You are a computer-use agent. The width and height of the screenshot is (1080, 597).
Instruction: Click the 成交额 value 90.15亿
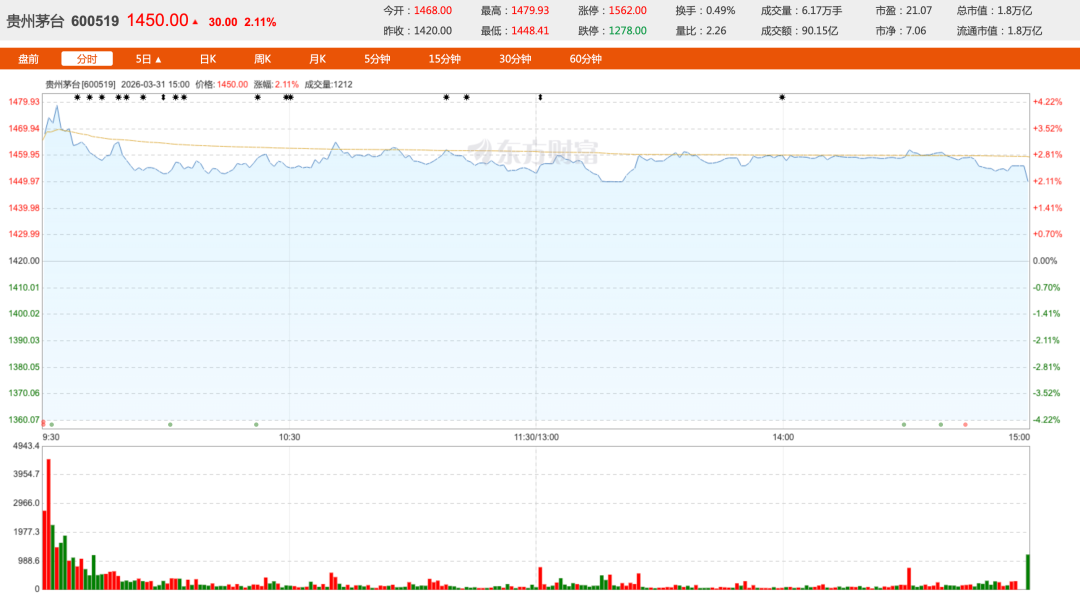pos(820,31)
